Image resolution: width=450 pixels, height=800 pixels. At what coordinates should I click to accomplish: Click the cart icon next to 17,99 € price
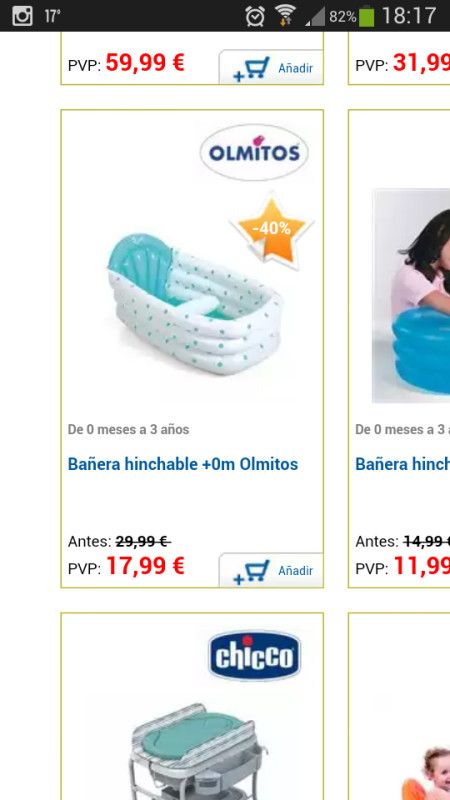[251, 572]
